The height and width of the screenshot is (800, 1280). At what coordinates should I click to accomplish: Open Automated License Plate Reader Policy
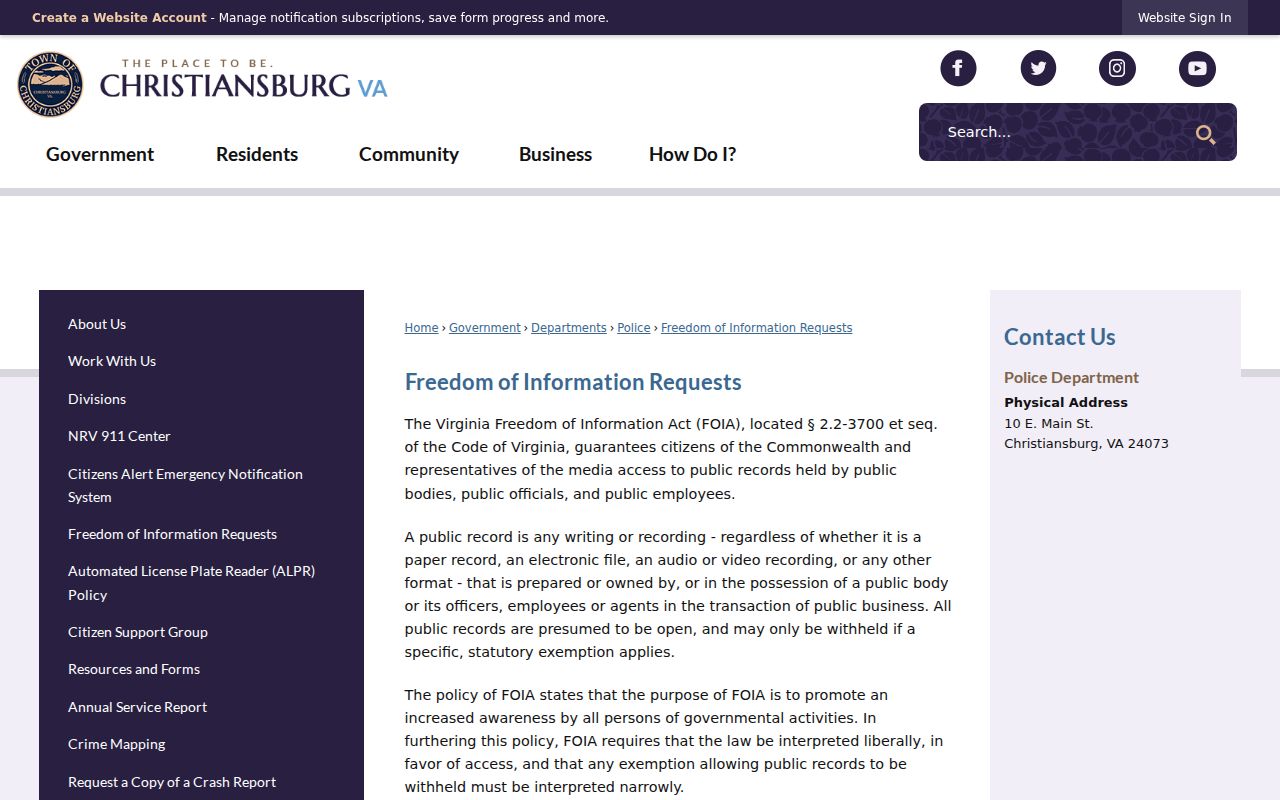[191, 583]
